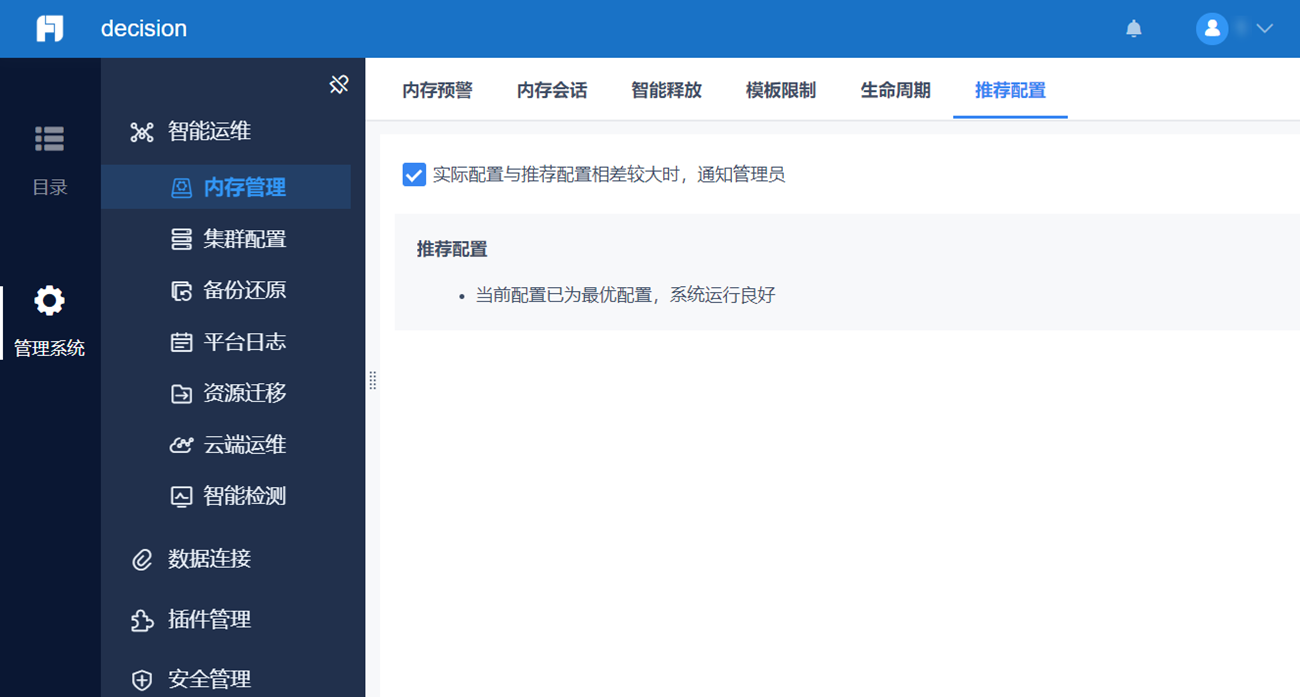The image size is (1300, 697).
Task: Click the 安全管理 shield icon
Action: tap(142, 680)
